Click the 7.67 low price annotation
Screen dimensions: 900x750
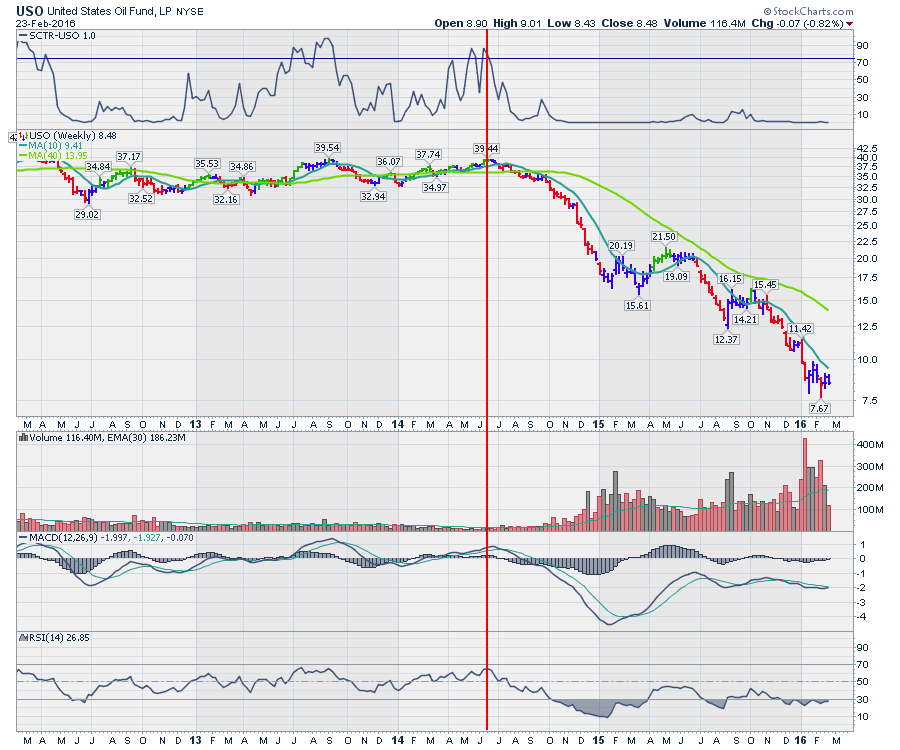(820, 408)
